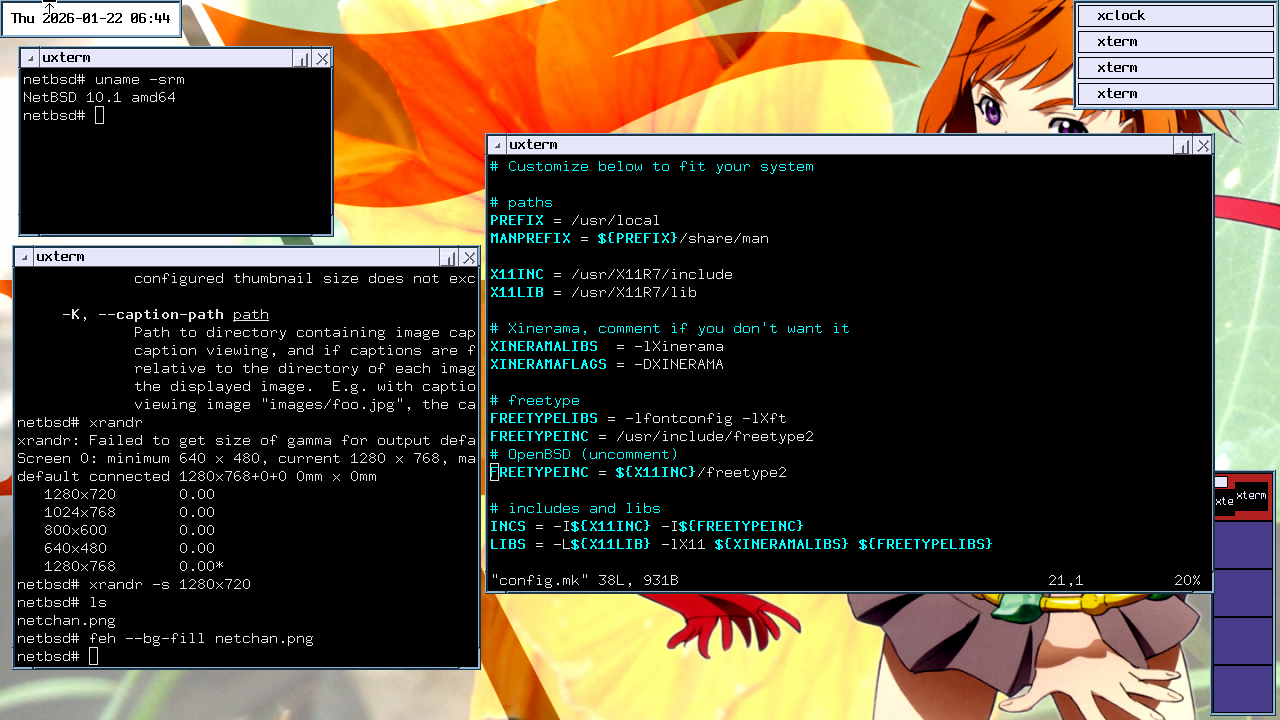Image resolution: width=1280 pixels, height=720 pixels.
Task: Click the title bar of the uname uxterm window
Action: (166, 59)
